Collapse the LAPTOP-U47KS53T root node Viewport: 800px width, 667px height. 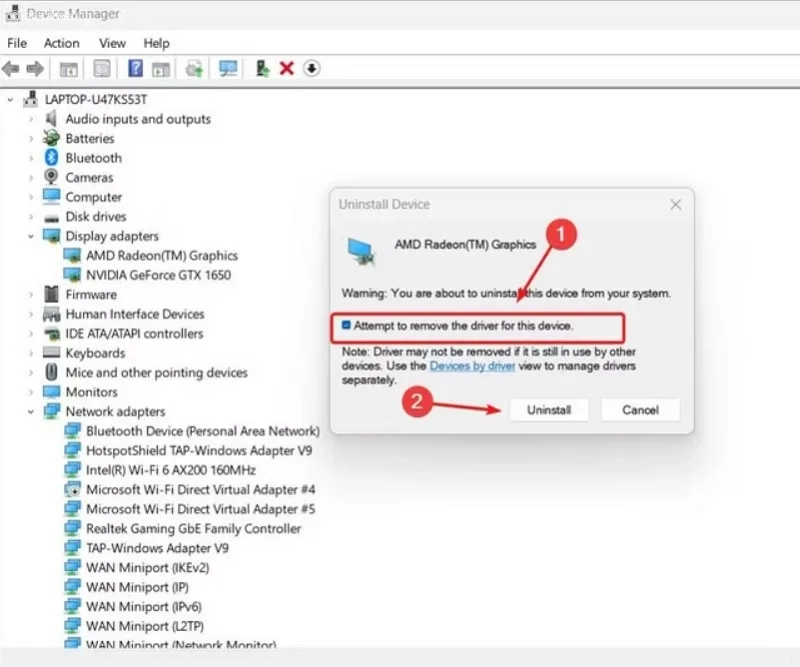pyautogui.click(x=11, y=100)
